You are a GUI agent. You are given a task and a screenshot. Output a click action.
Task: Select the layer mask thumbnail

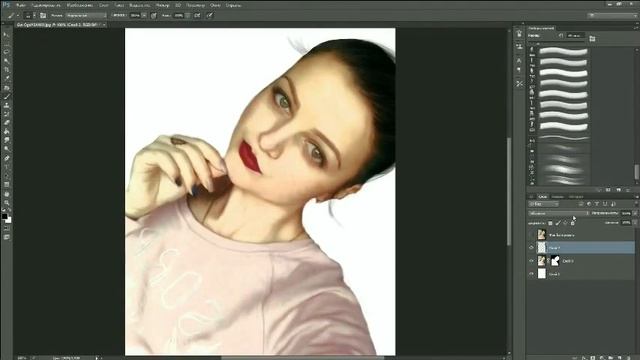pos(555,261)
